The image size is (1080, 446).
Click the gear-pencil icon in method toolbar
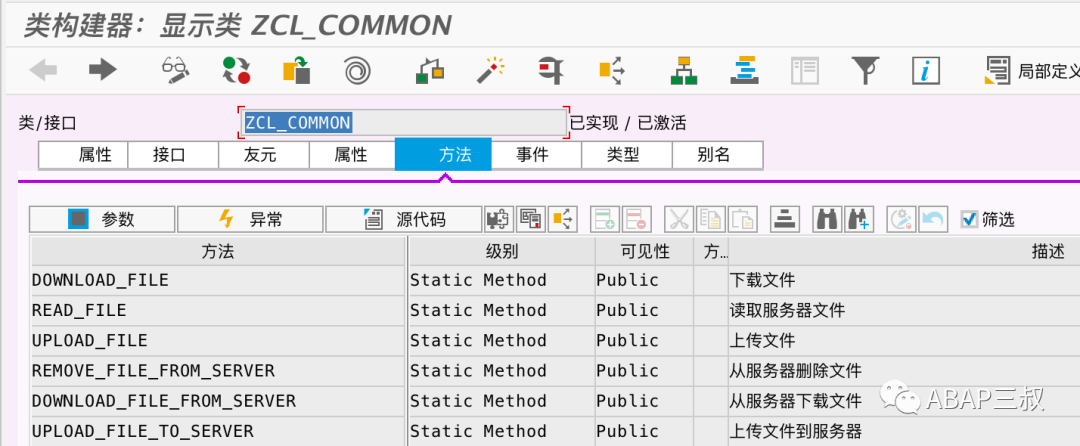[x=901, y=220]
